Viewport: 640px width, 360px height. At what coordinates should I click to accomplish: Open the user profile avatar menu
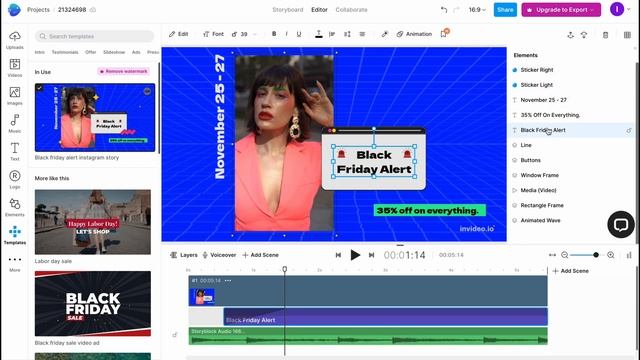[617, 9]
